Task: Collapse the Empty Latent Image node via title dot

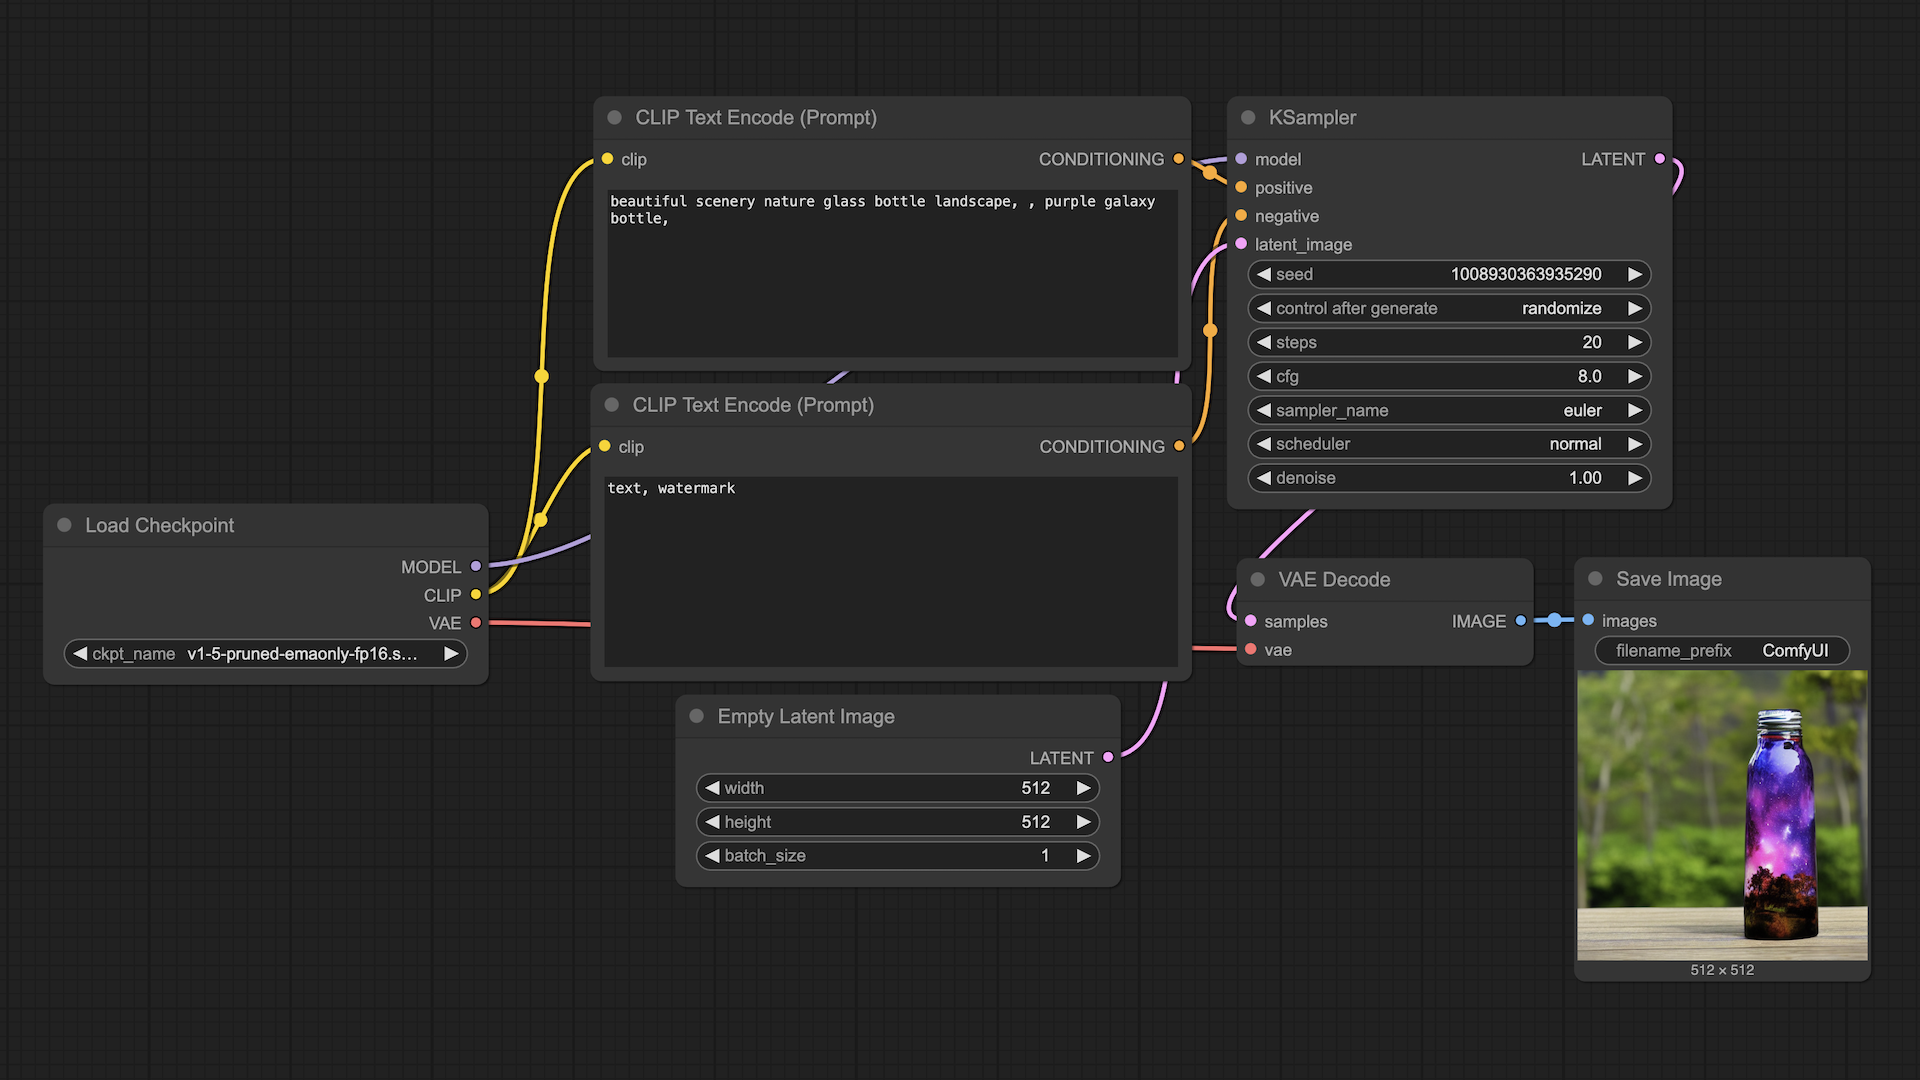Action: click(697, 716)
